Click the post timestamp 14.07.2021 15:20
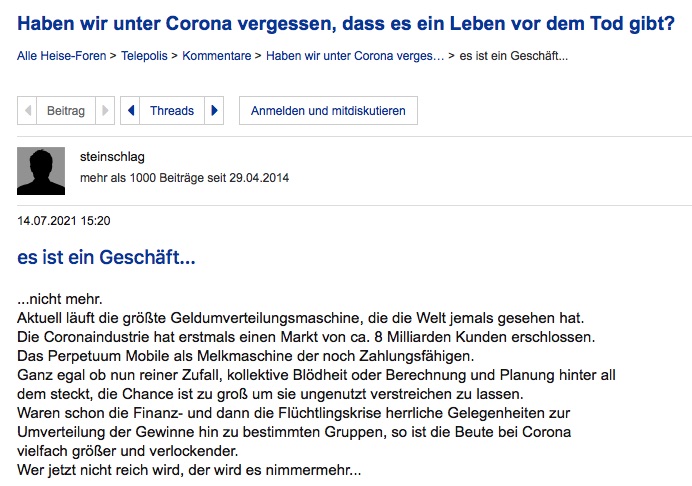 (64, 220)
